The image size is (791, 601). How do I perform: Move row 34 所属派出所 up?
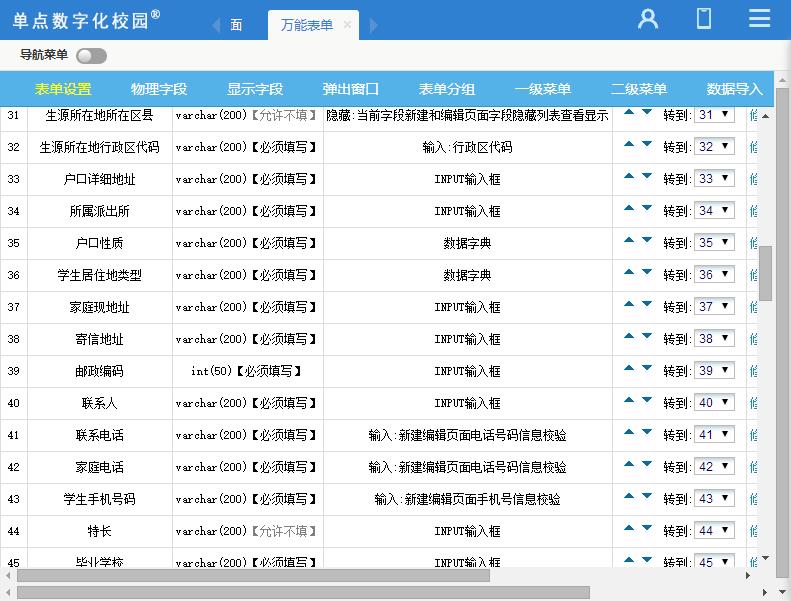[629, 208]
